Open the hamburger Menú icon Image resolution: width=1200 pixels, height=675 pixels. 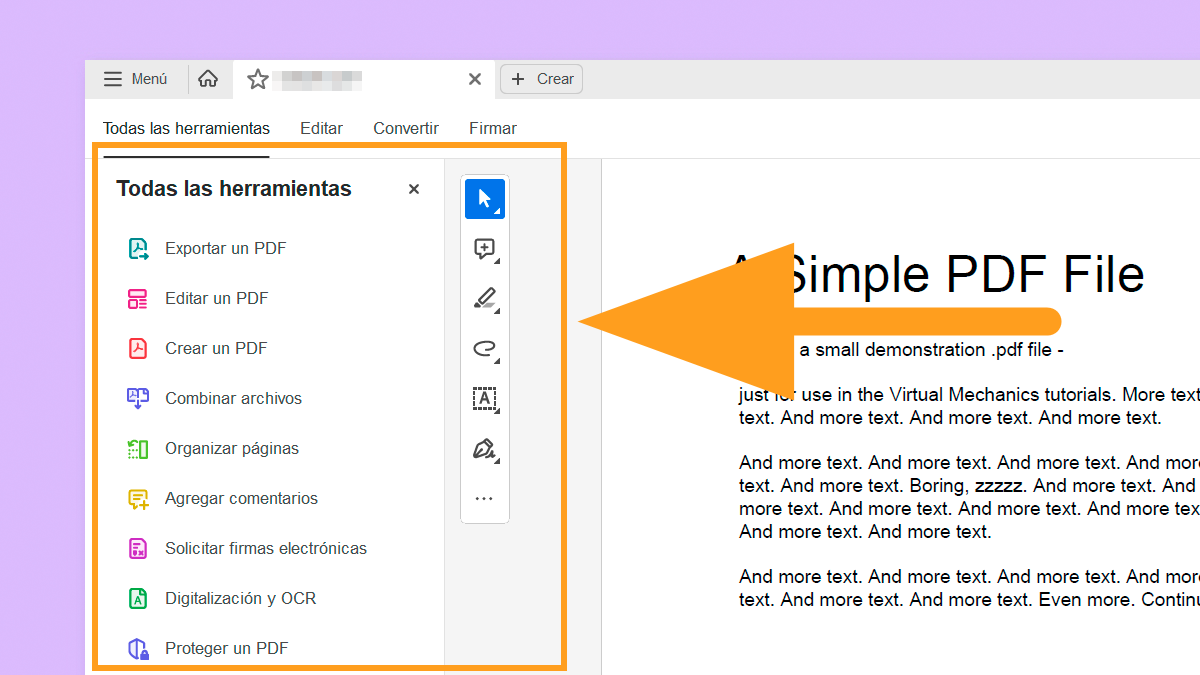(x=113, y=78)
